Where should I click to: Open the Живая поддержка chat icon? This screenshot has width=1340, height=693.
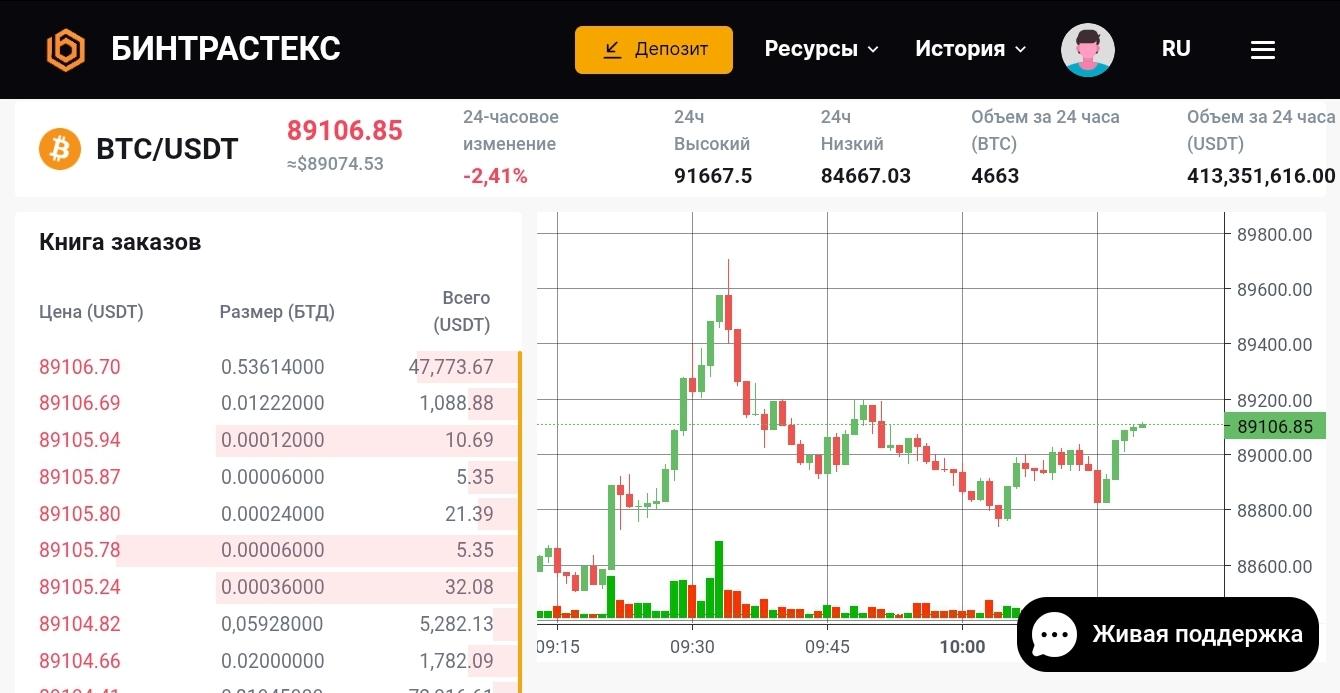[1054, 634]
